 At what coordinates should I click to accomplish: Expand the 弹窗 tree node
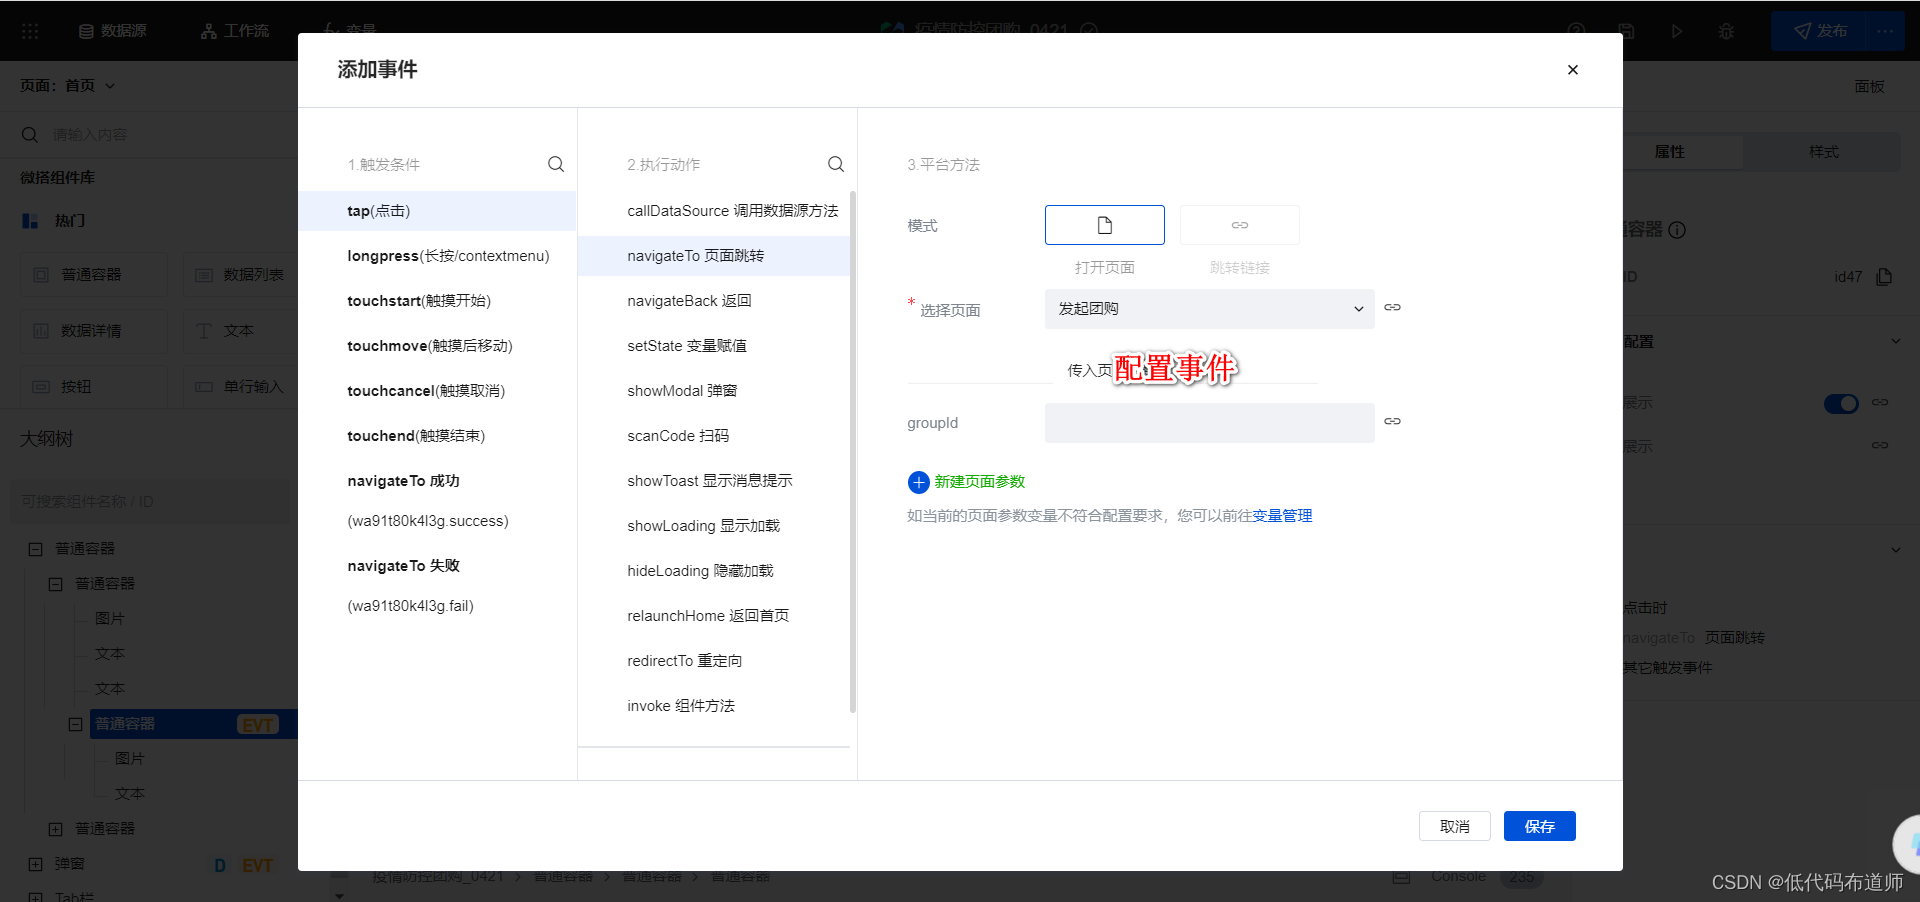click(35, 864)
